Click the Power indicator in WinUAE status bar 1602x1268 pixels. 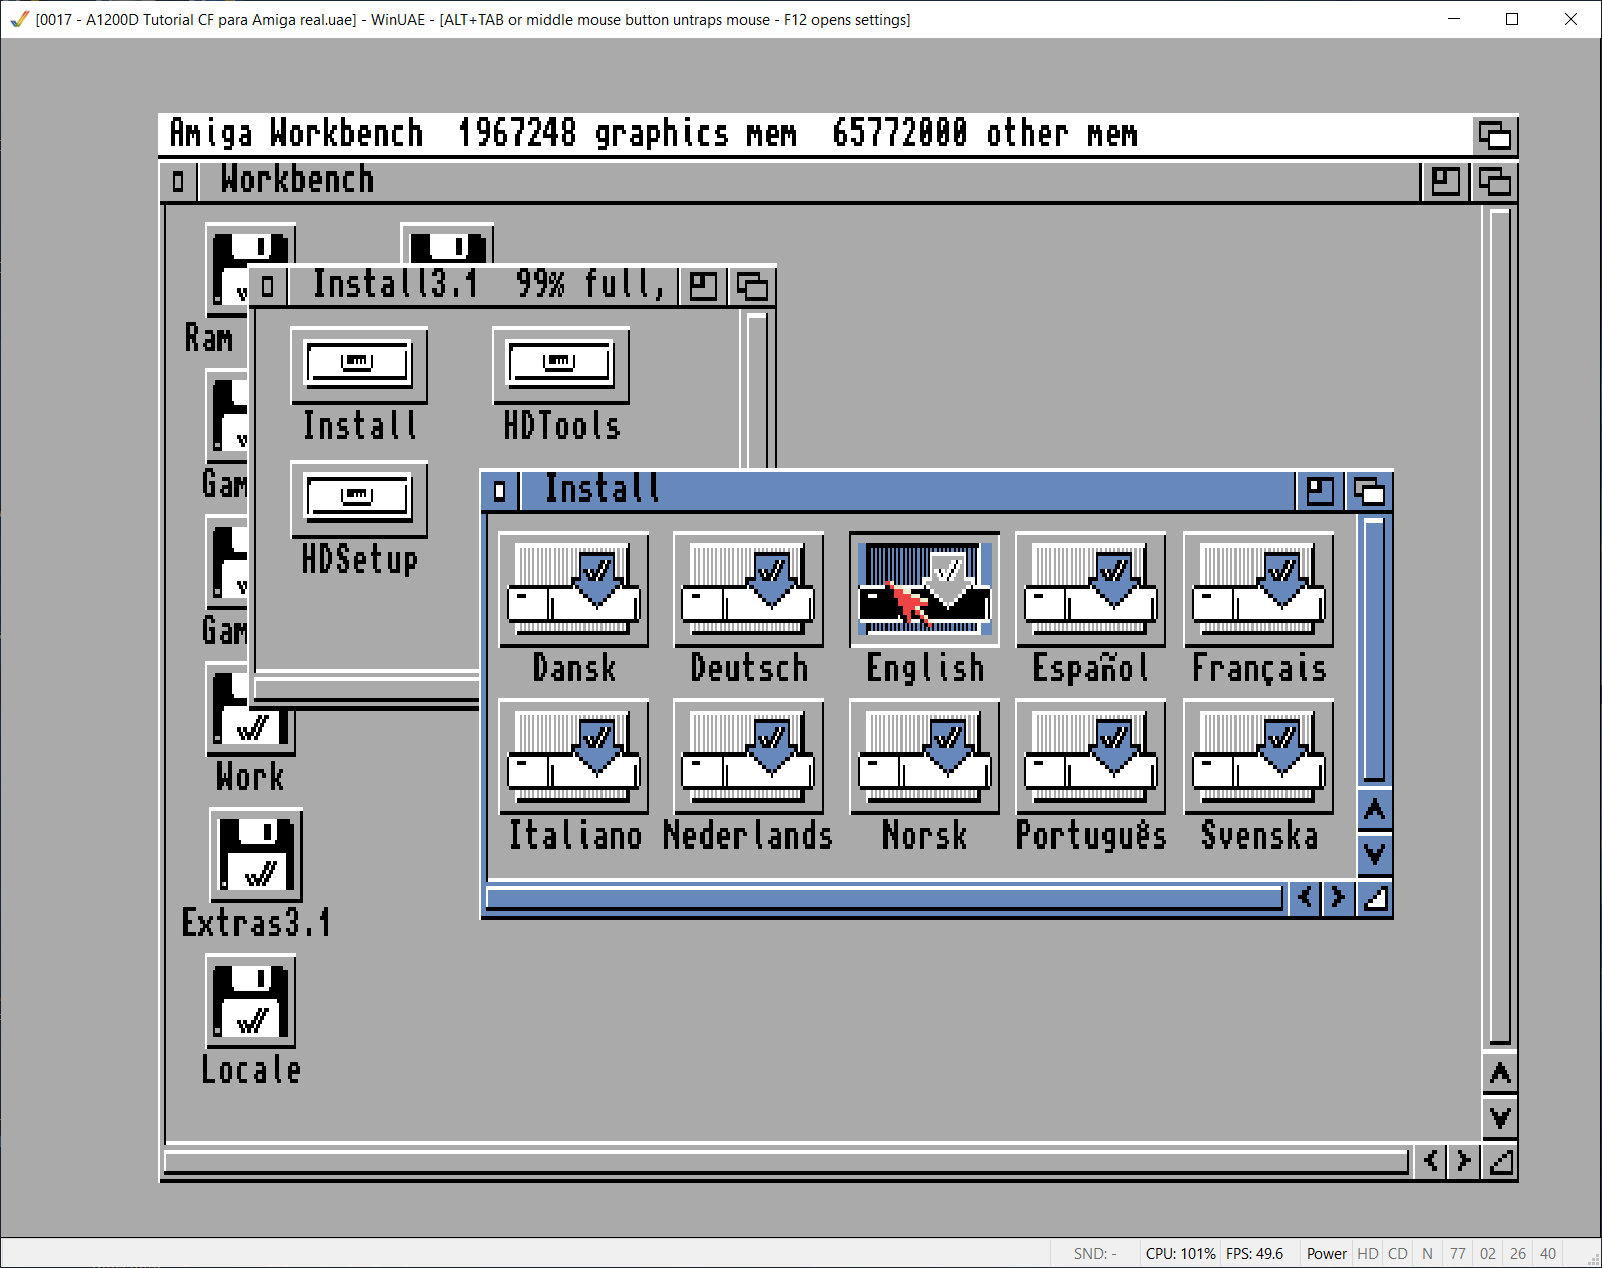coord(1326,1253)
